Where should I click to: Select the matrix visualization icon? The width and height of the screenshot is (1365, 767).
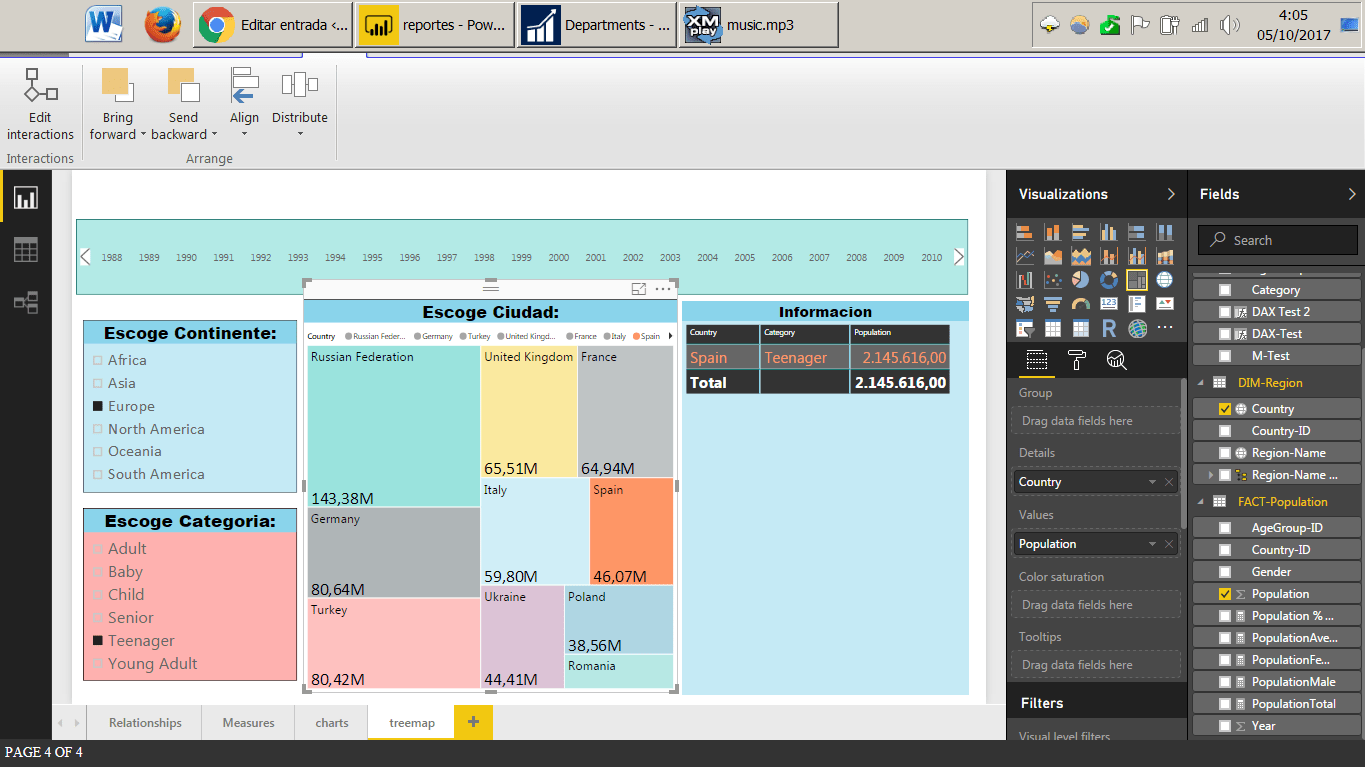point(1081,328)
